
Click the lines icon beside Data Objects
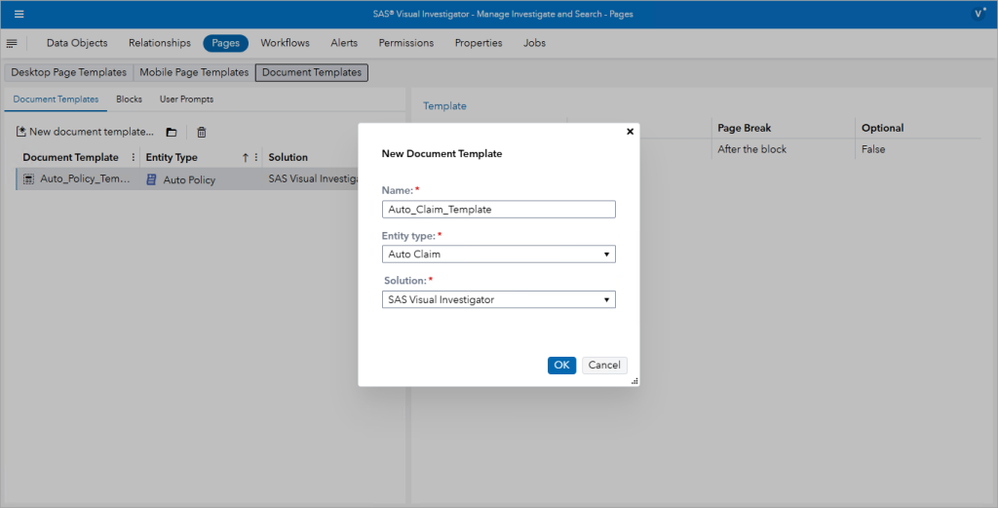[11, 43]
